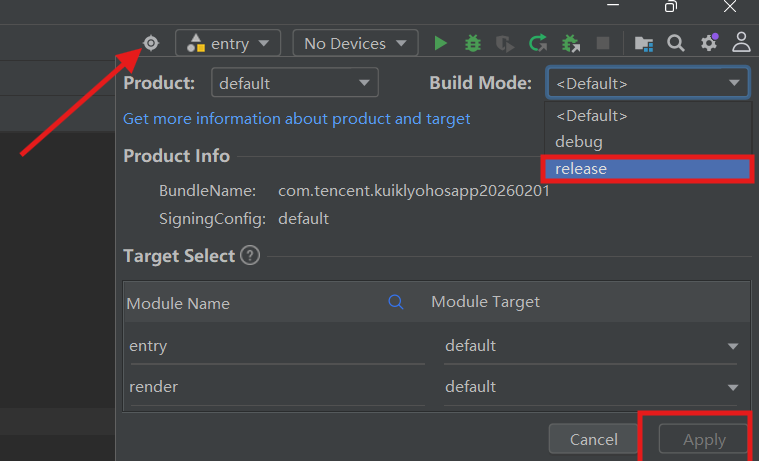
Task: Select the SigningConfig value default
Action: 304,218
